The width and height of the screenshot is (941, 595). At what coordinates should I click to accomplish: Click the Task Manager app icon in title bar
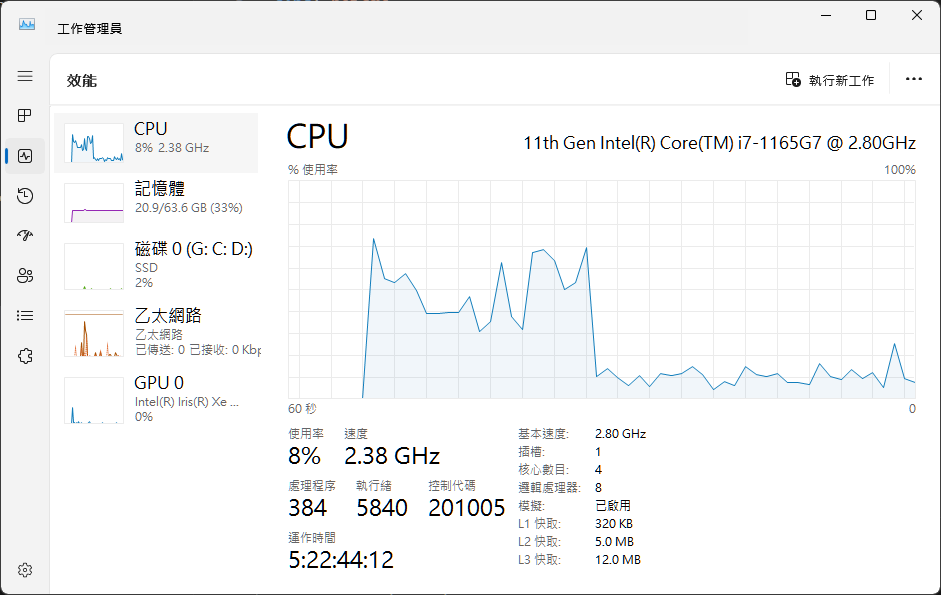[26, 25]
